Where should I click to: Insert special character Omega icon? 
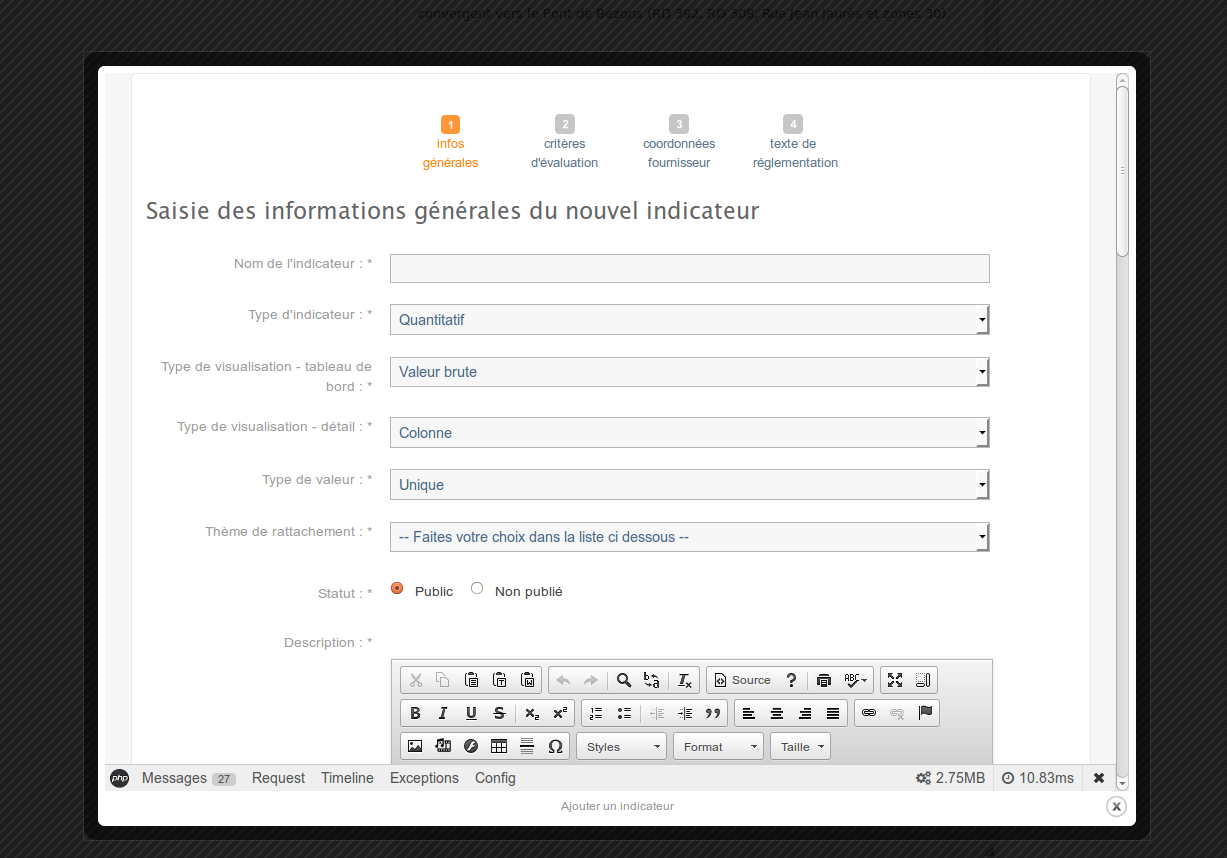click(556, 746)
